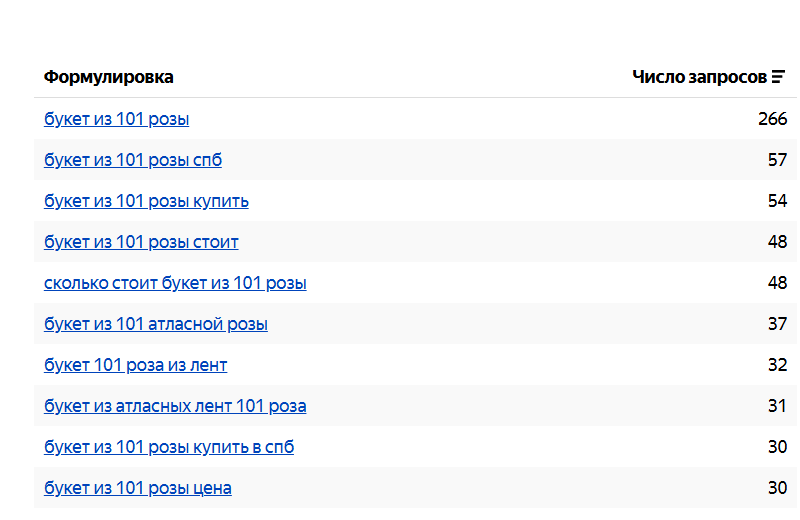Click the Формулировка column header
Viewport: 800px width, 520px height.
coord(108,77)
